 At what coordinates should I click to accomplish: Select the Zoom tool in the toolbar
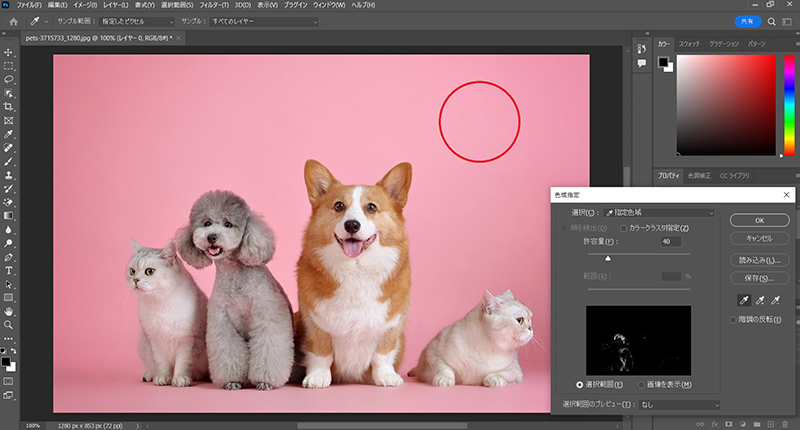pyautogui.click(x=9, y=325)
